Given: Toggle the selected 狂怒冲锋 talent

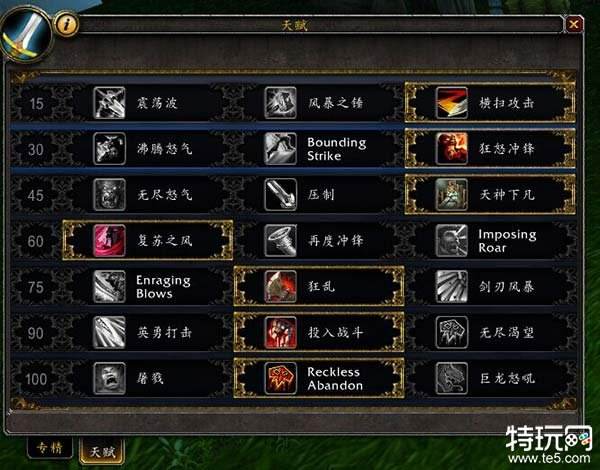Looking at the screenshot, I should [490, 149].
